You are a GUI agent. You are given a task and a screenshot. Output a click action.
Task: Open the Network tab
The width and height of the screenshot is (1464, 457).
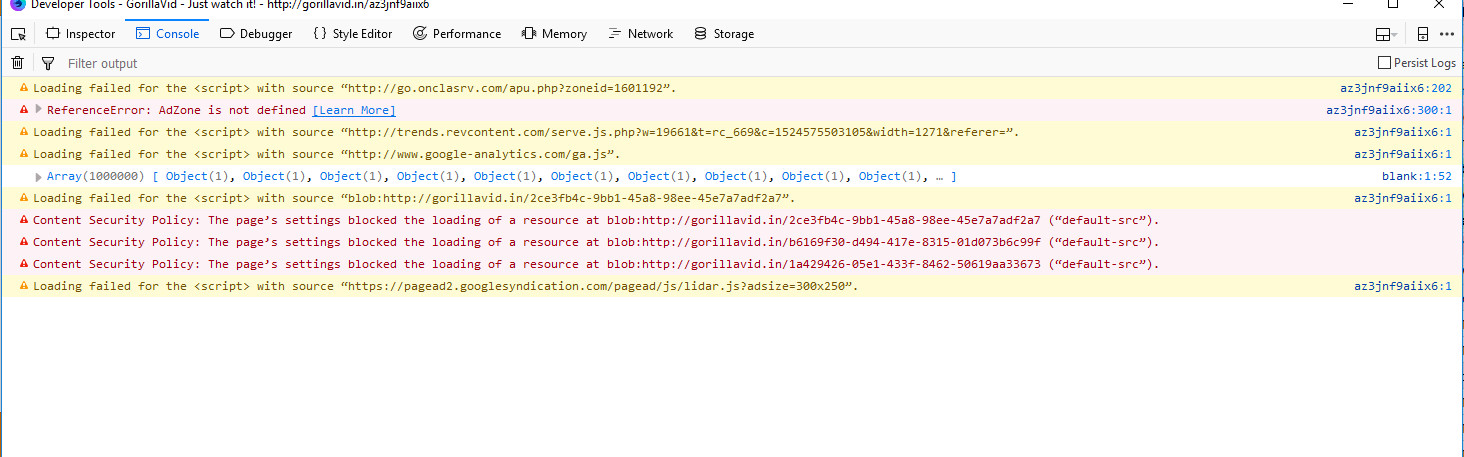click(x=640, y=34)
